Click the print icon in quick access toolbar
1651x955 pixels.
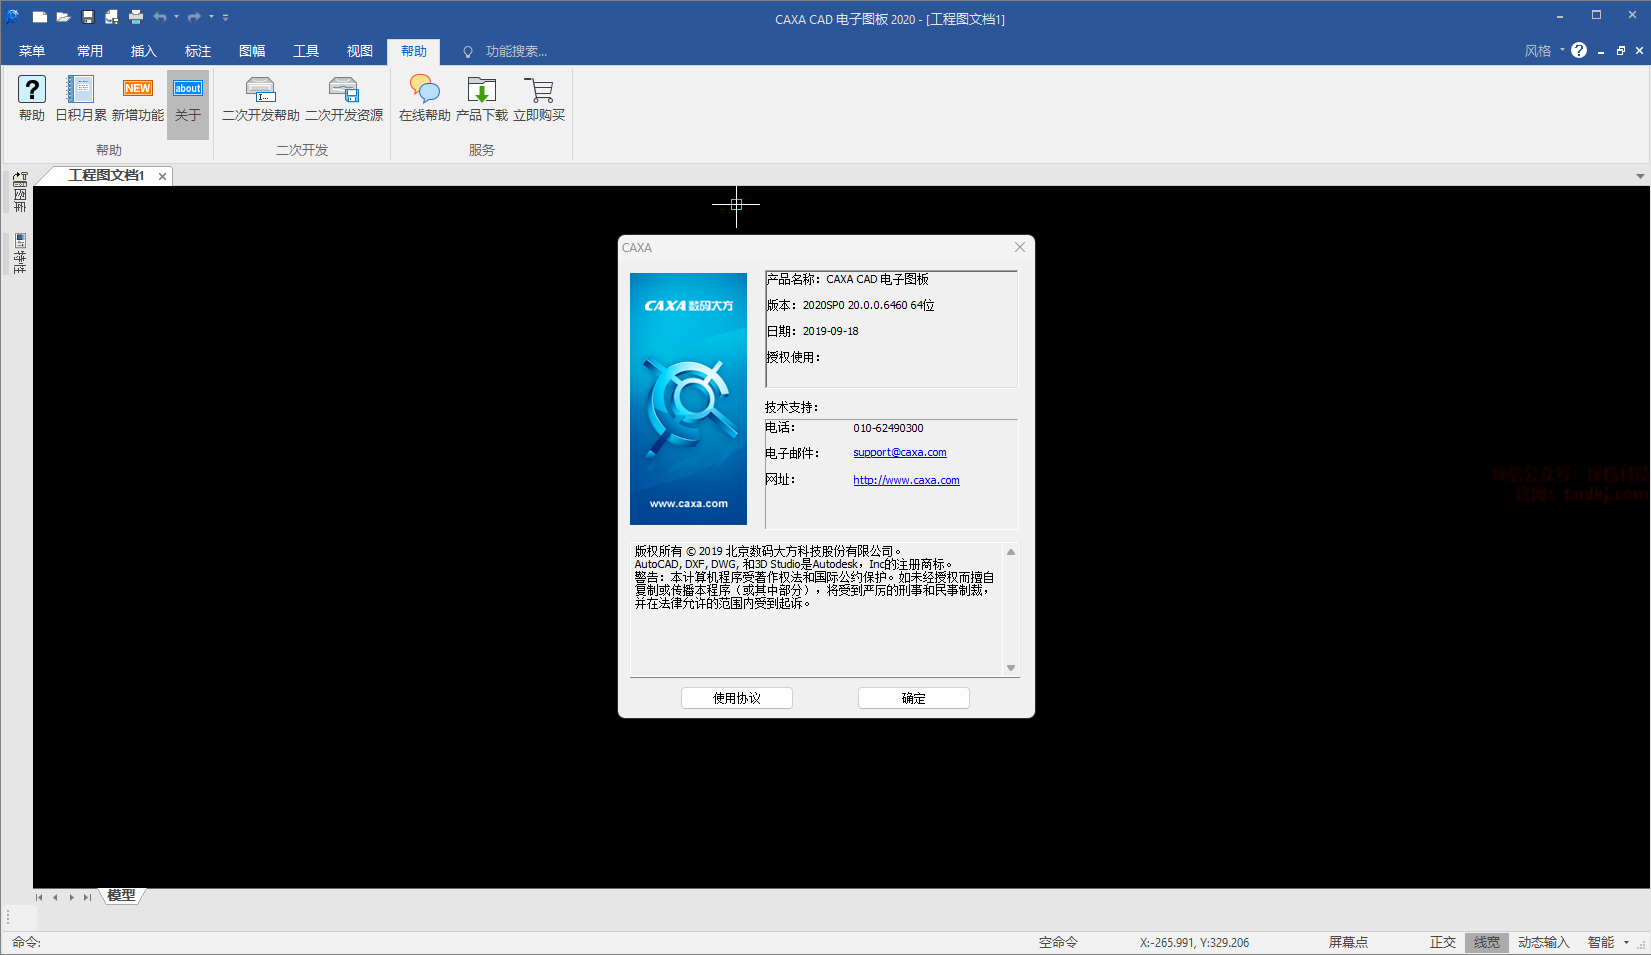click(136, 17)
